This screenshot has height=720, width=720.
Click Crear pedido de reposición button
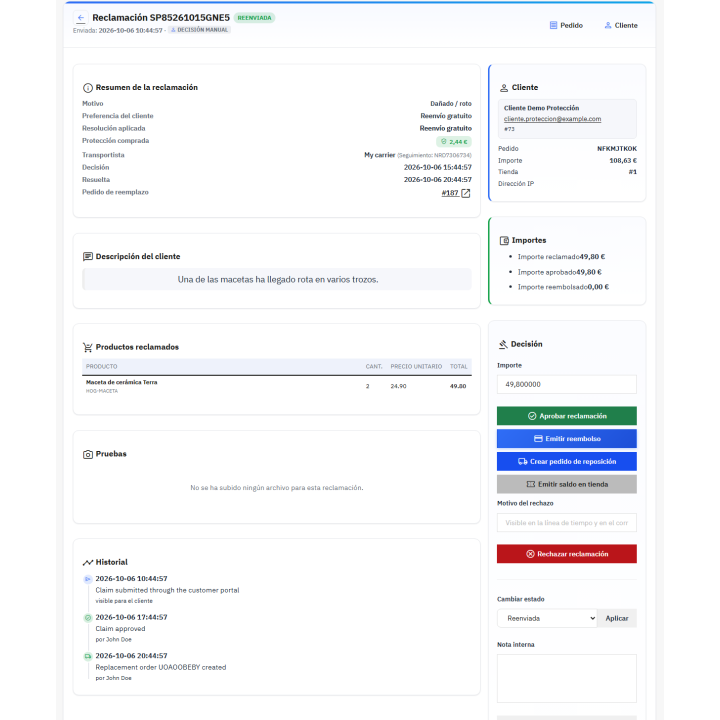click(567, 461)
